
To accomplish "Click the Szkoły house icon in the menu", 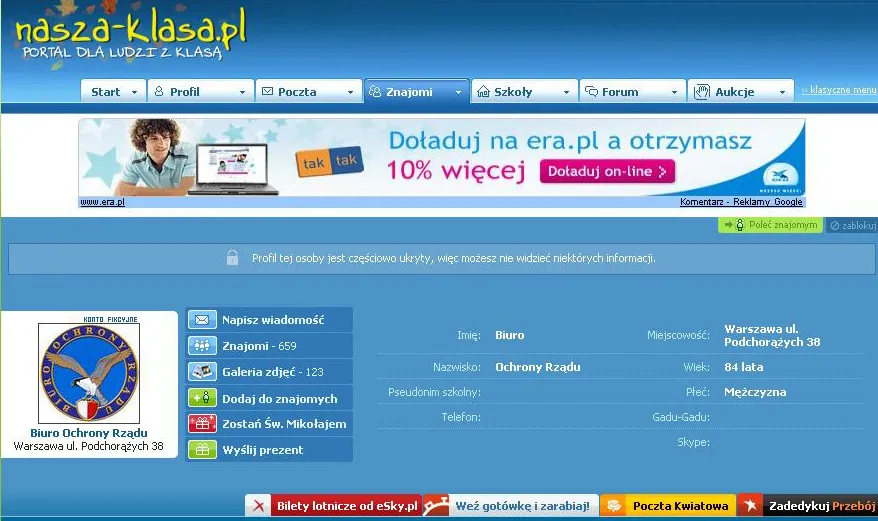I will pyautogui.click(x=483, y=91).
